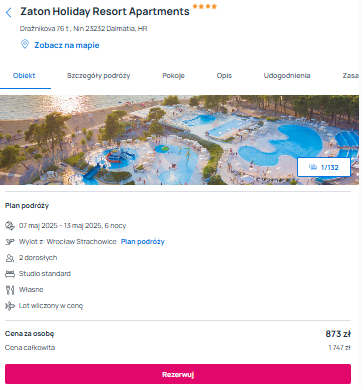The width and height of the screenshot is (364, 390).
Task: Click the cutlery icon beside Własne
Action: [10, 290]
